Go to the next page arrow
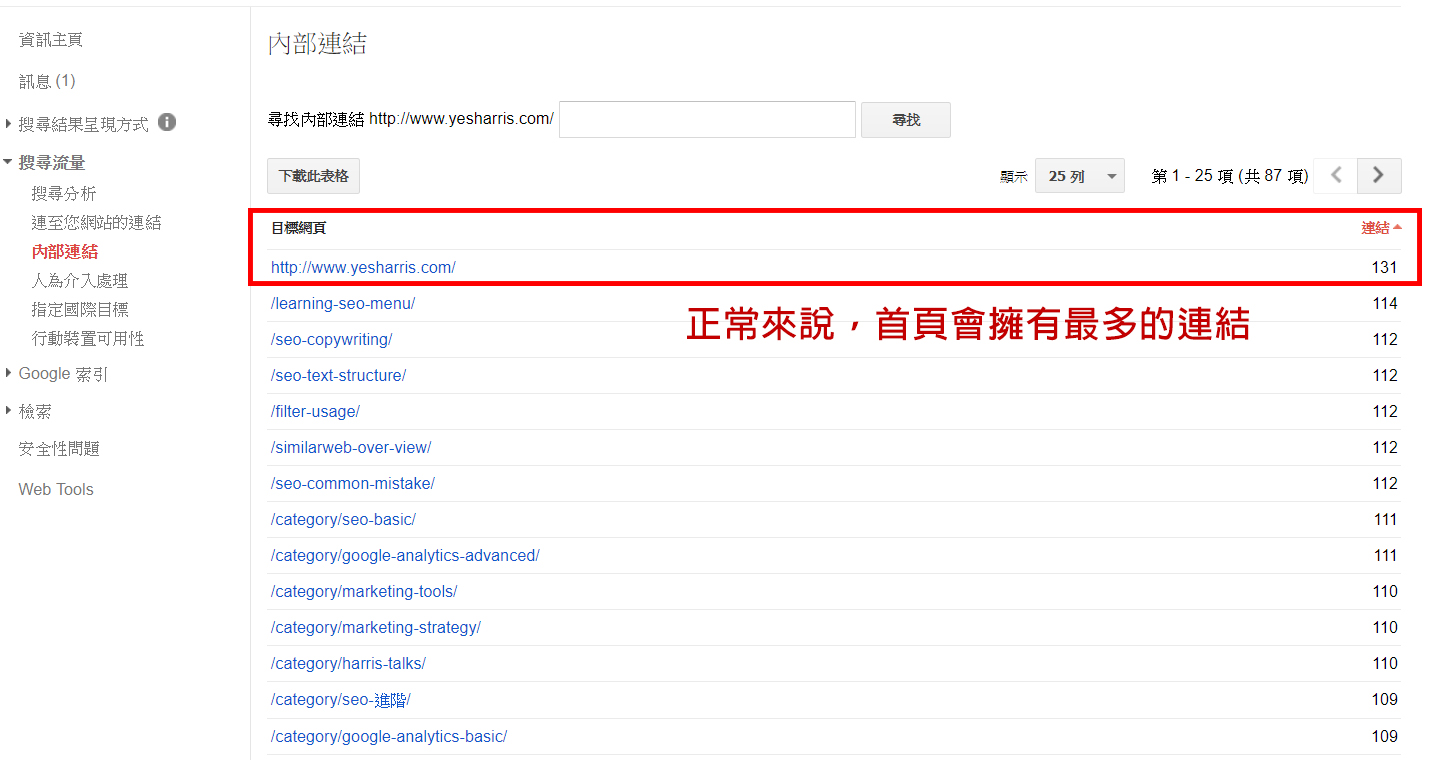 point(1379,176)
